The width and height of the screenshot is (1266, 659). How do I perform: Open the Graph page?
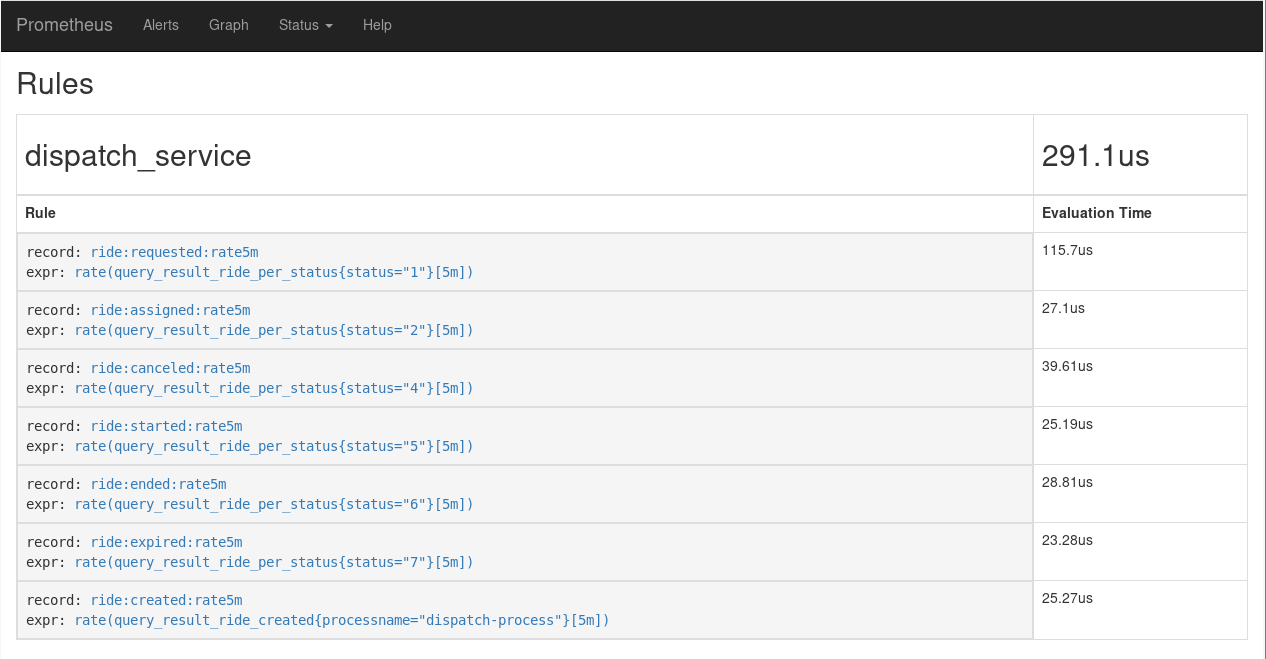229,25
